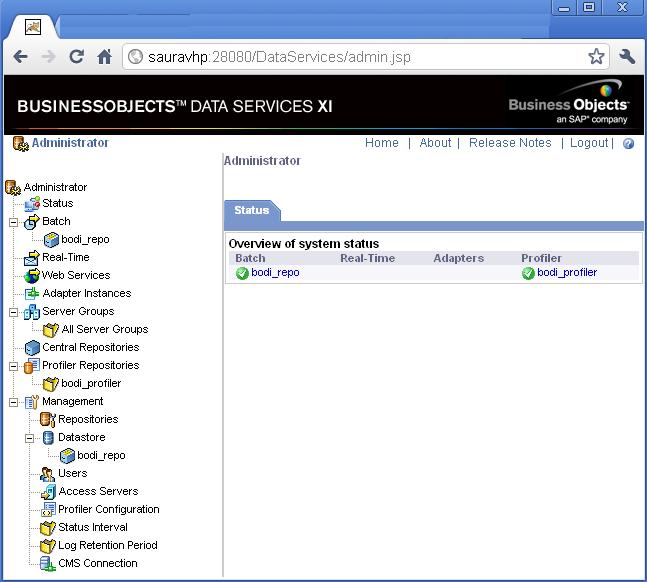Select the Administrator root tree item
This screenshot has width=647, height=582.
pyautogui.click(x=55, y=187)
